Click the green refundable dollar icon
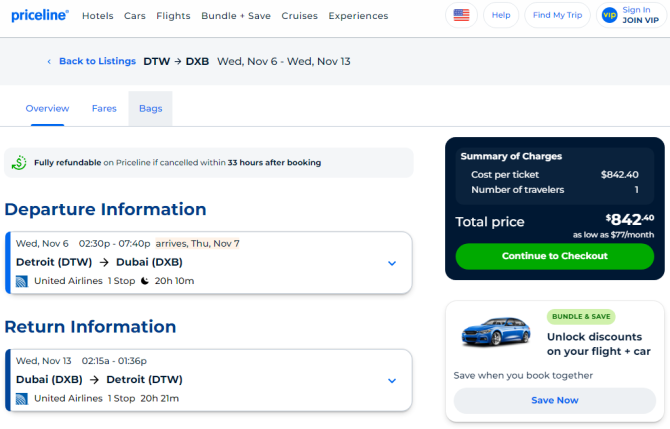The width and height of the screenshot is (670, 429). click(19, 163)
